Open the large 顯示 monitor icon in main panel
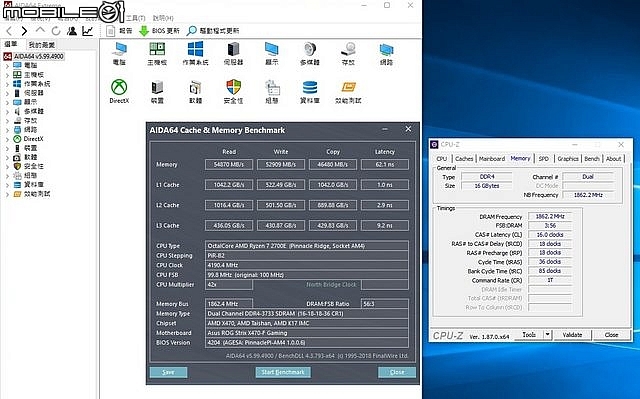The image size is (640, 399). pyautogui.click(x=272, y=53)
